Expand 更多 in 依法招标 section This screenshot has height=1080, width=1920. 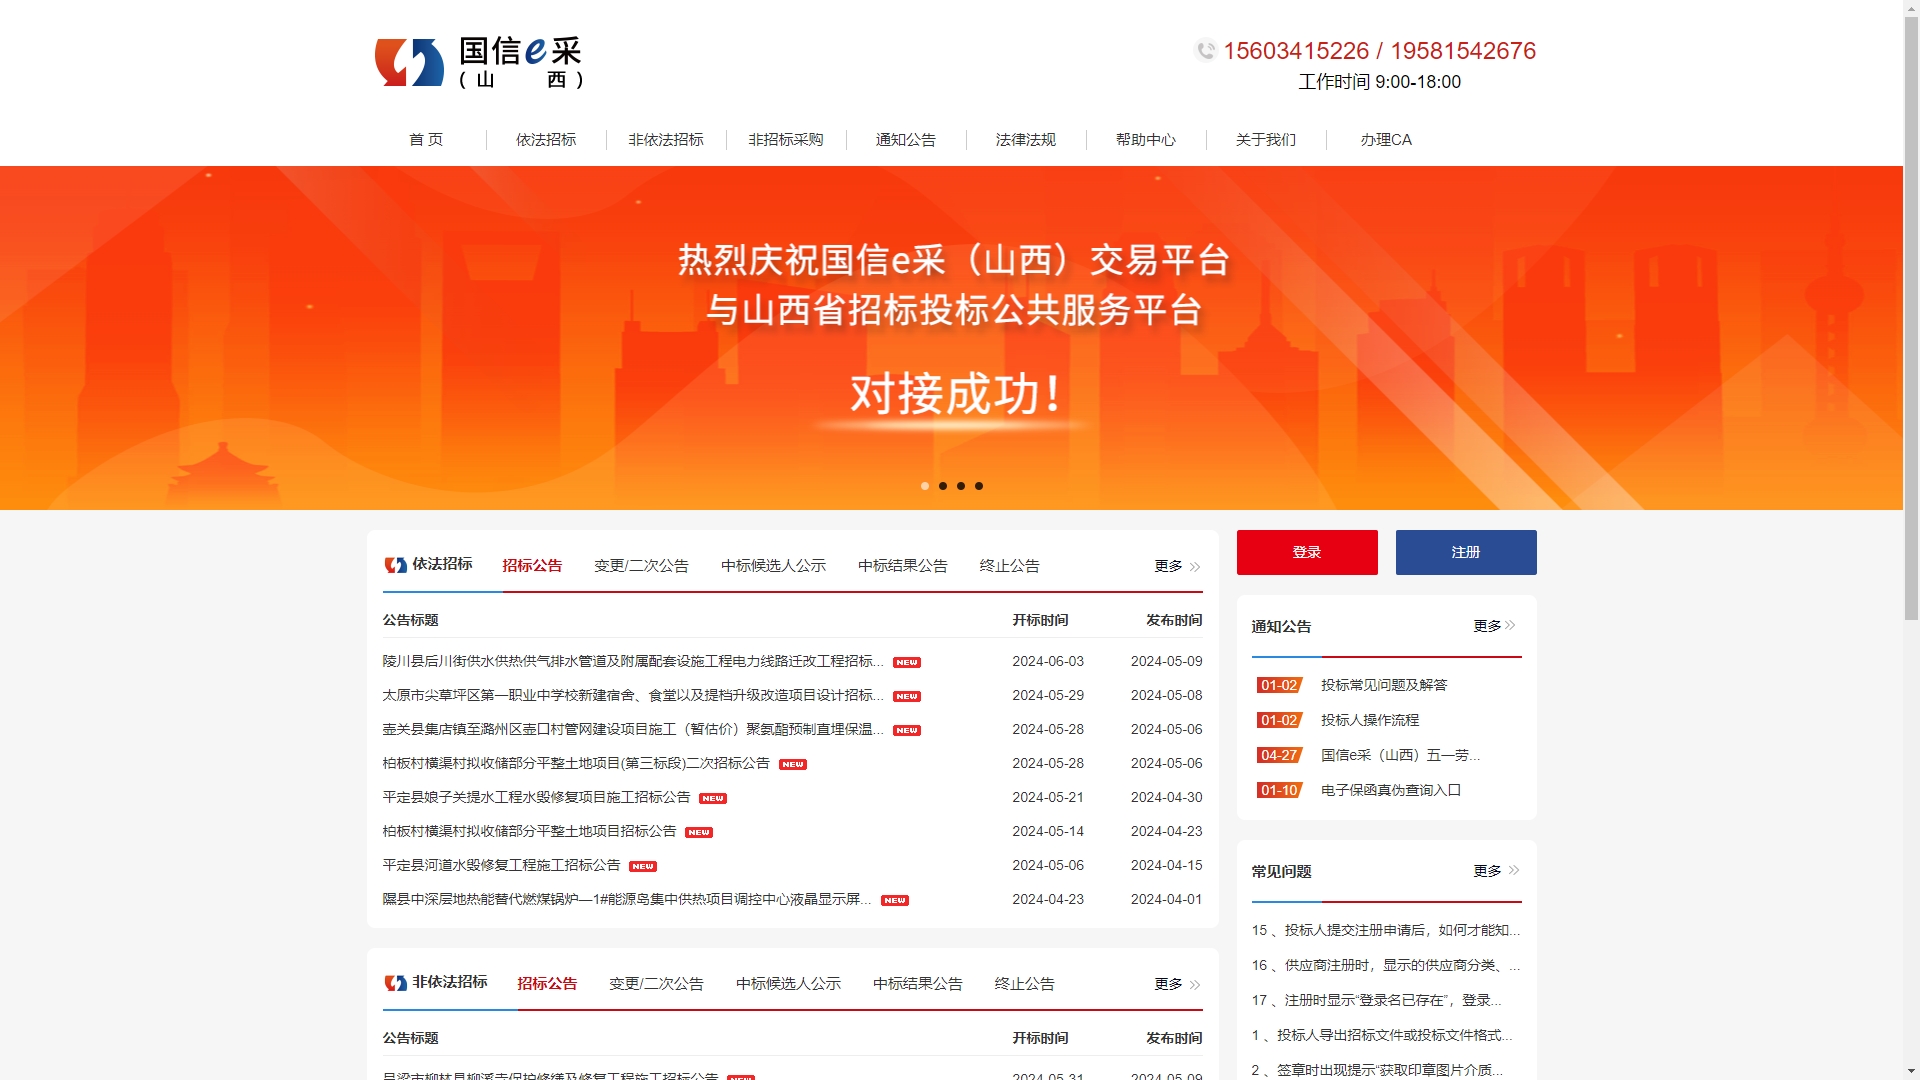(1176, 566)
